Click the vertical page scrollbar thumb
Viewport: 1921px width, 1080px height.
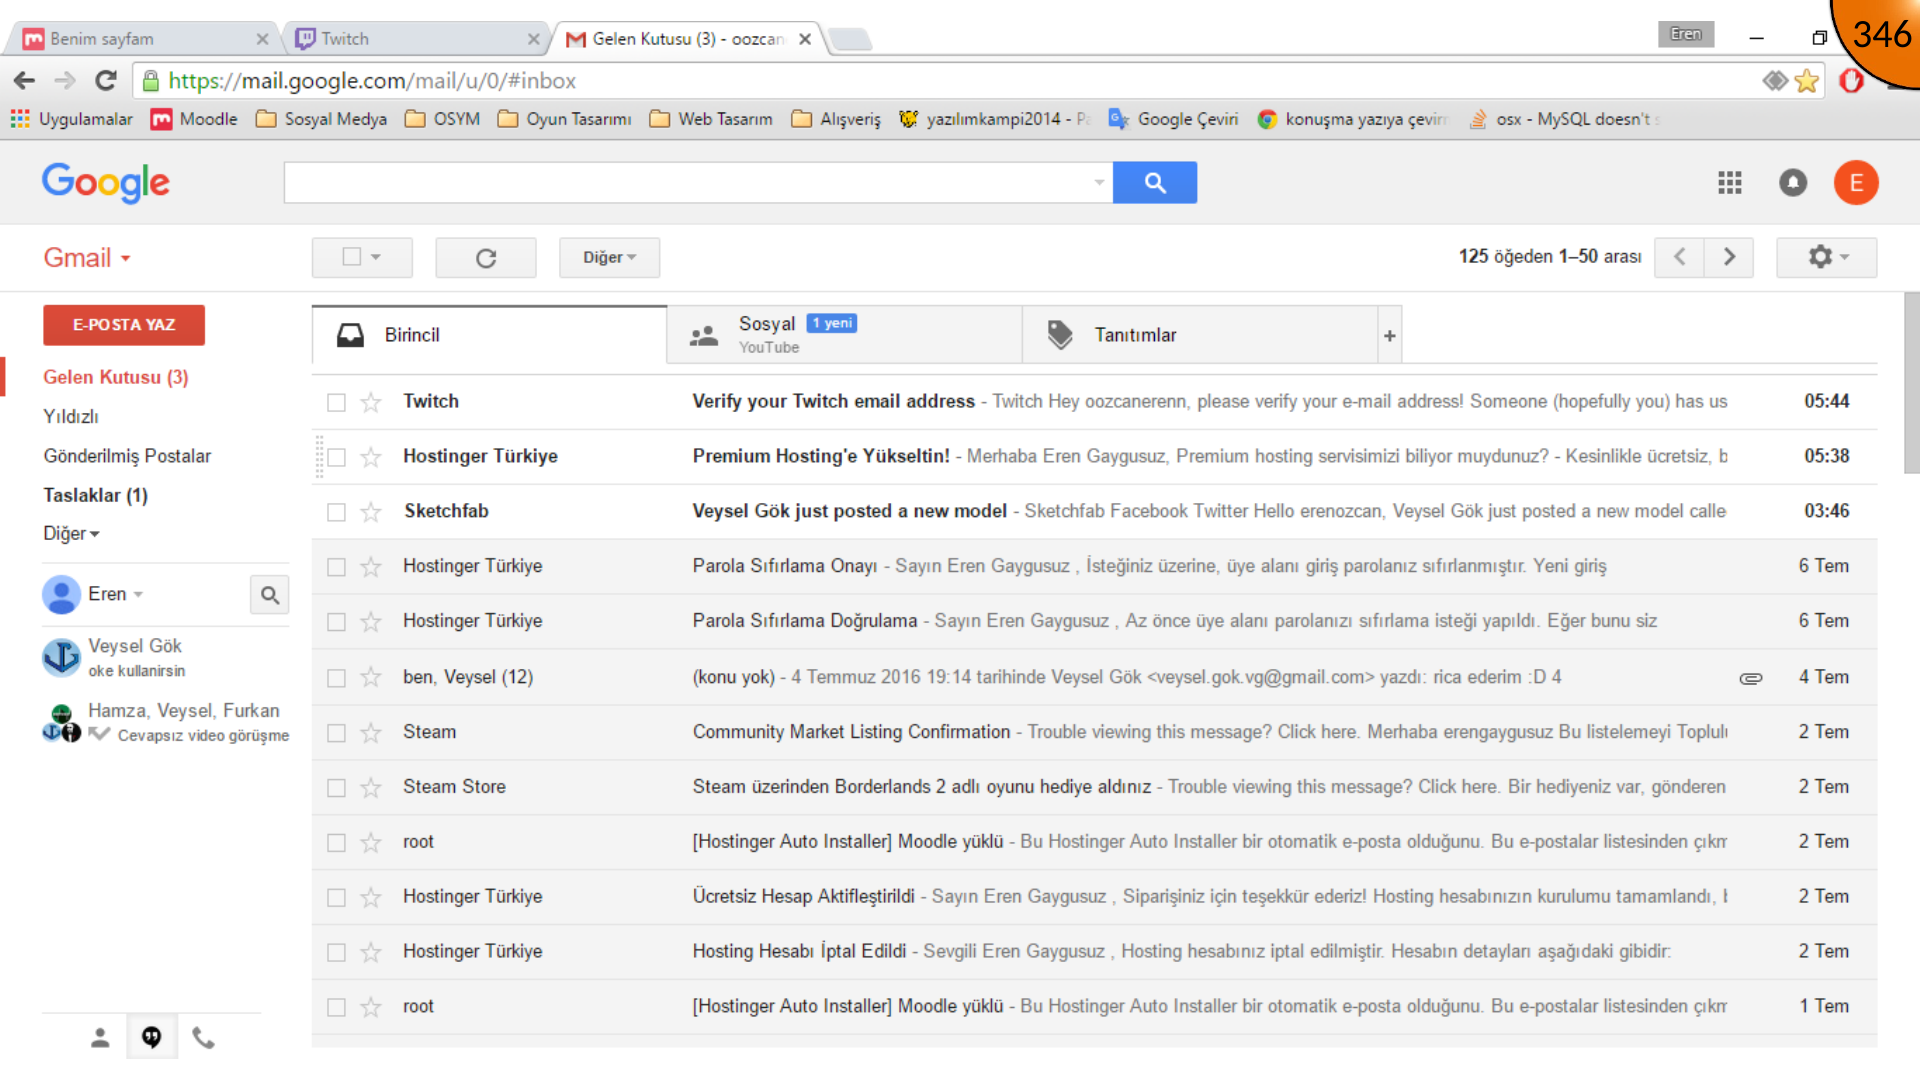point(1911,382)
